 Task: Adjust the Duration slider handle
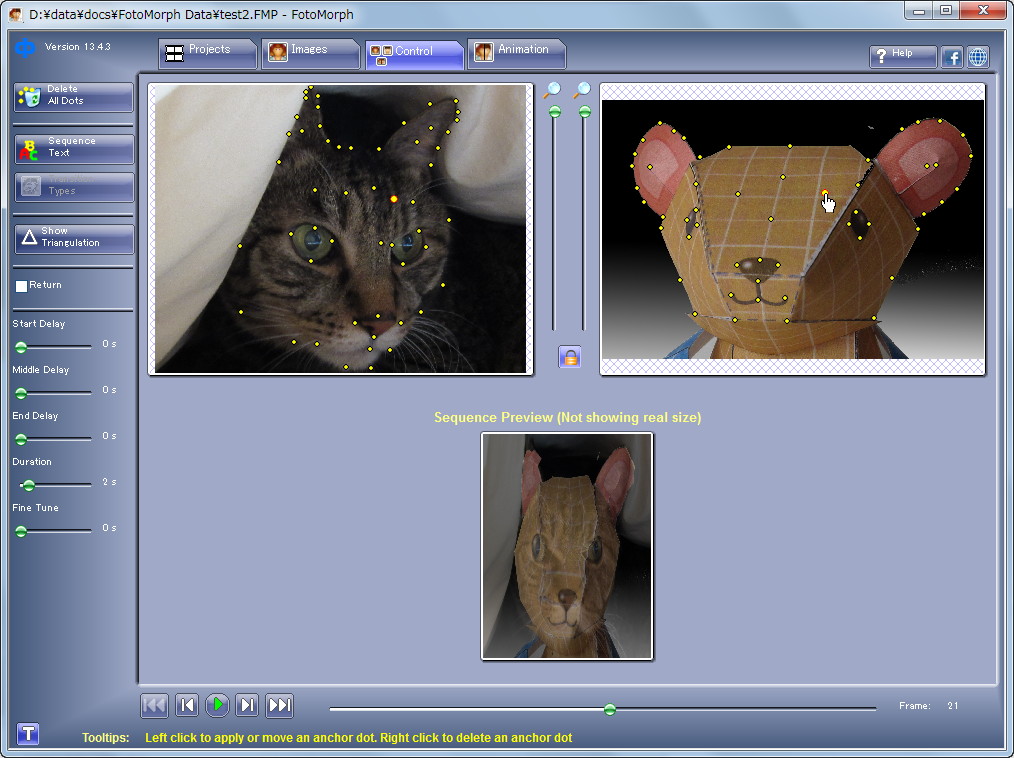coord(28,485)
